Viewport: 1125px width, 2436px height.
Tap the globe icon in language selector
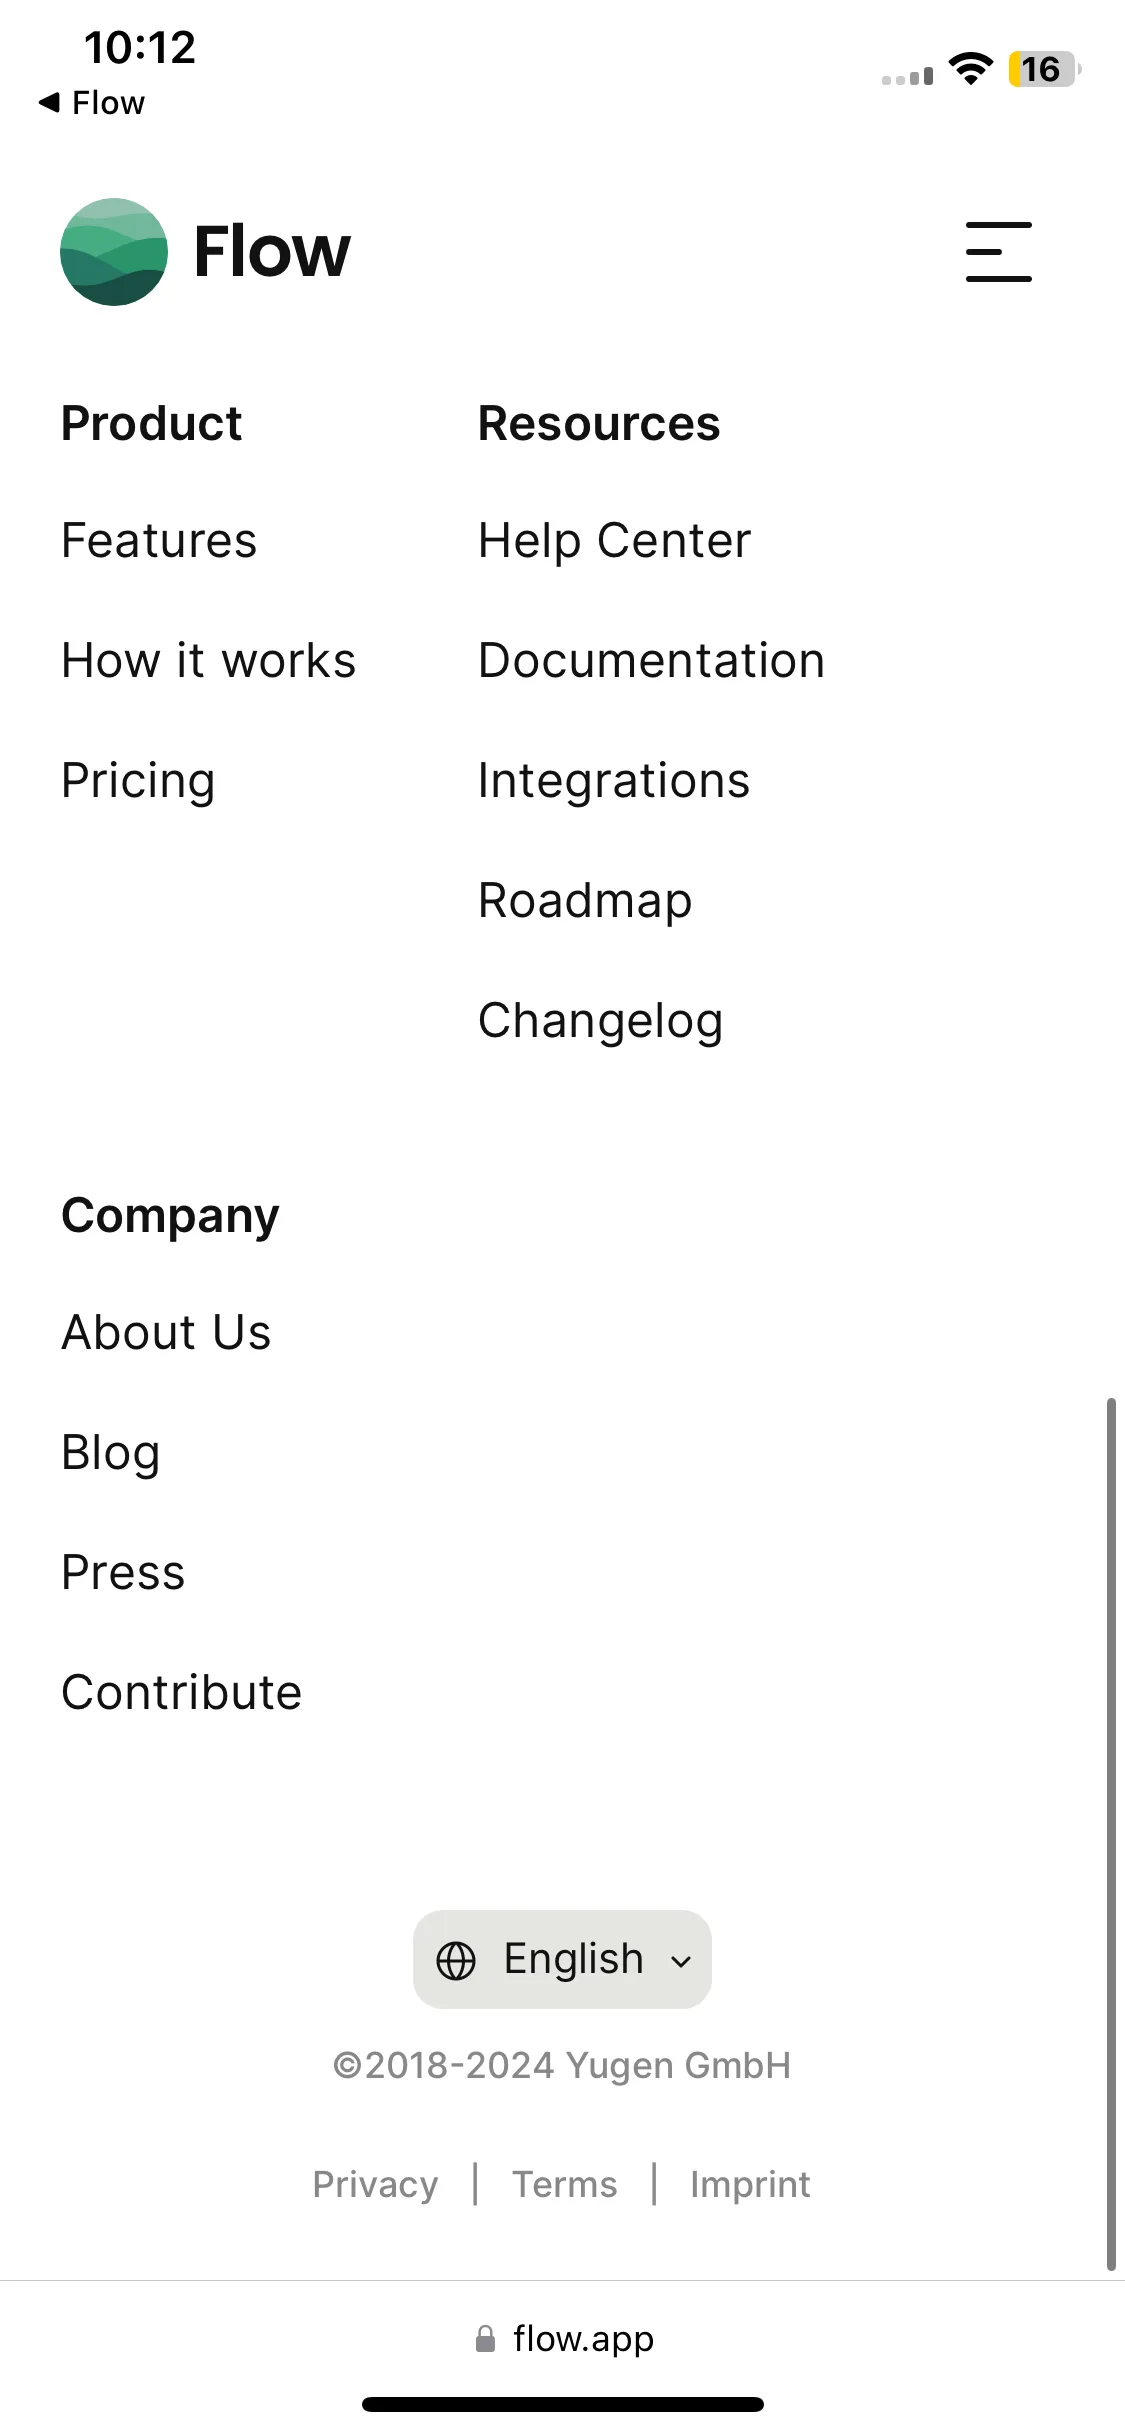456,1960
